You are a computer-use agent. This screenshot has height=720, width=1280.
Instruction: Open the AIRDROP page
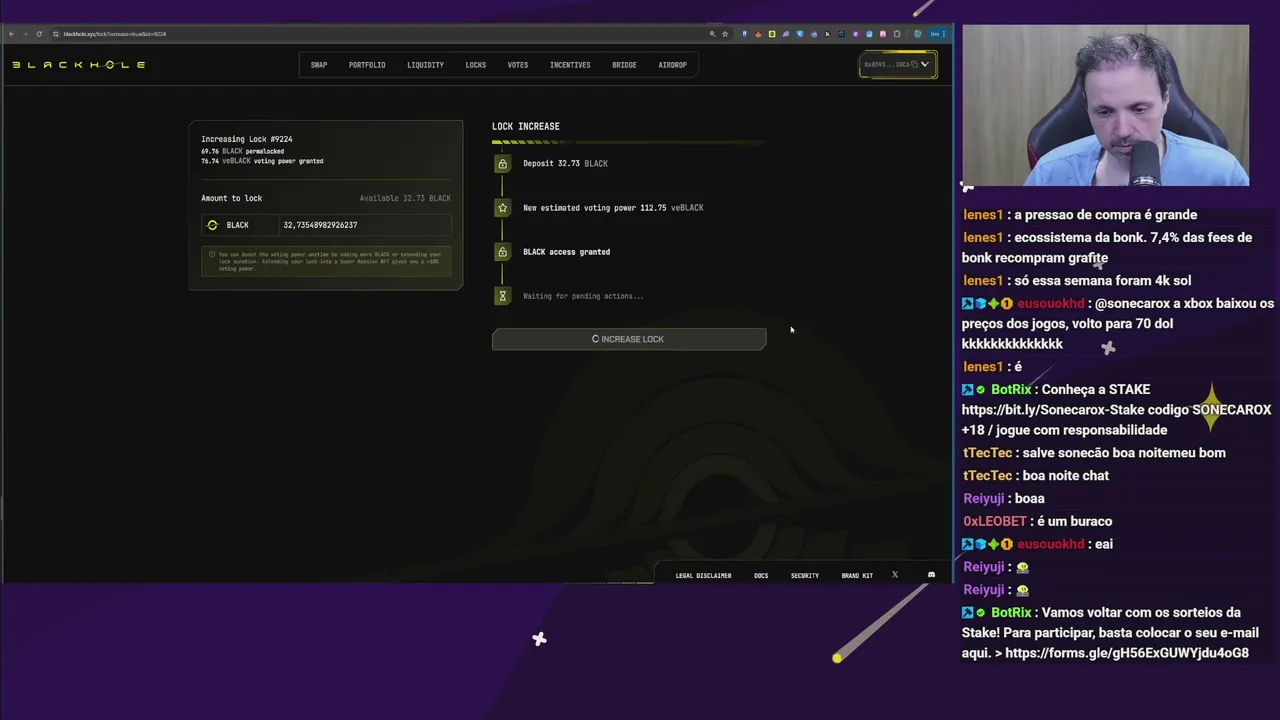673,65
